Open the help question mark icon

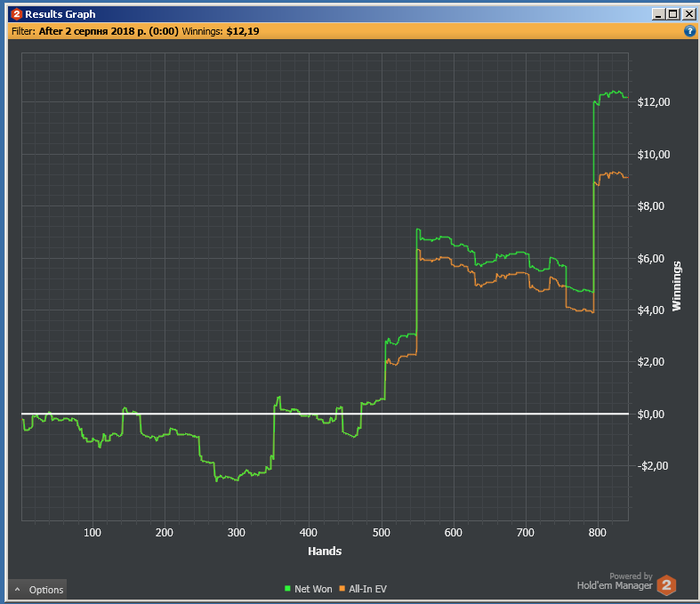[690, 31]
